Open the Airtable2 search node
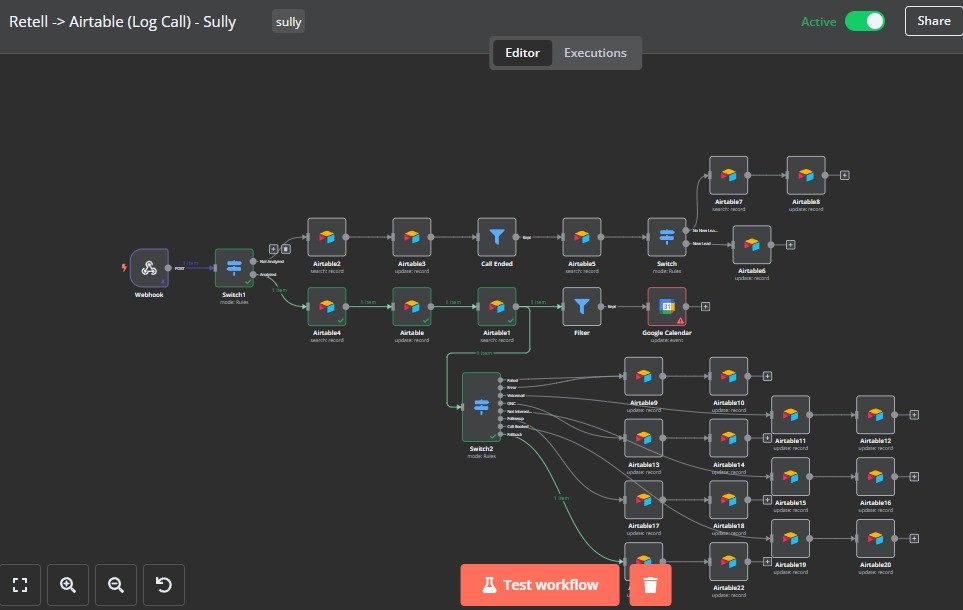This screenshot has height=610, width=963. [x=327, y=237]
